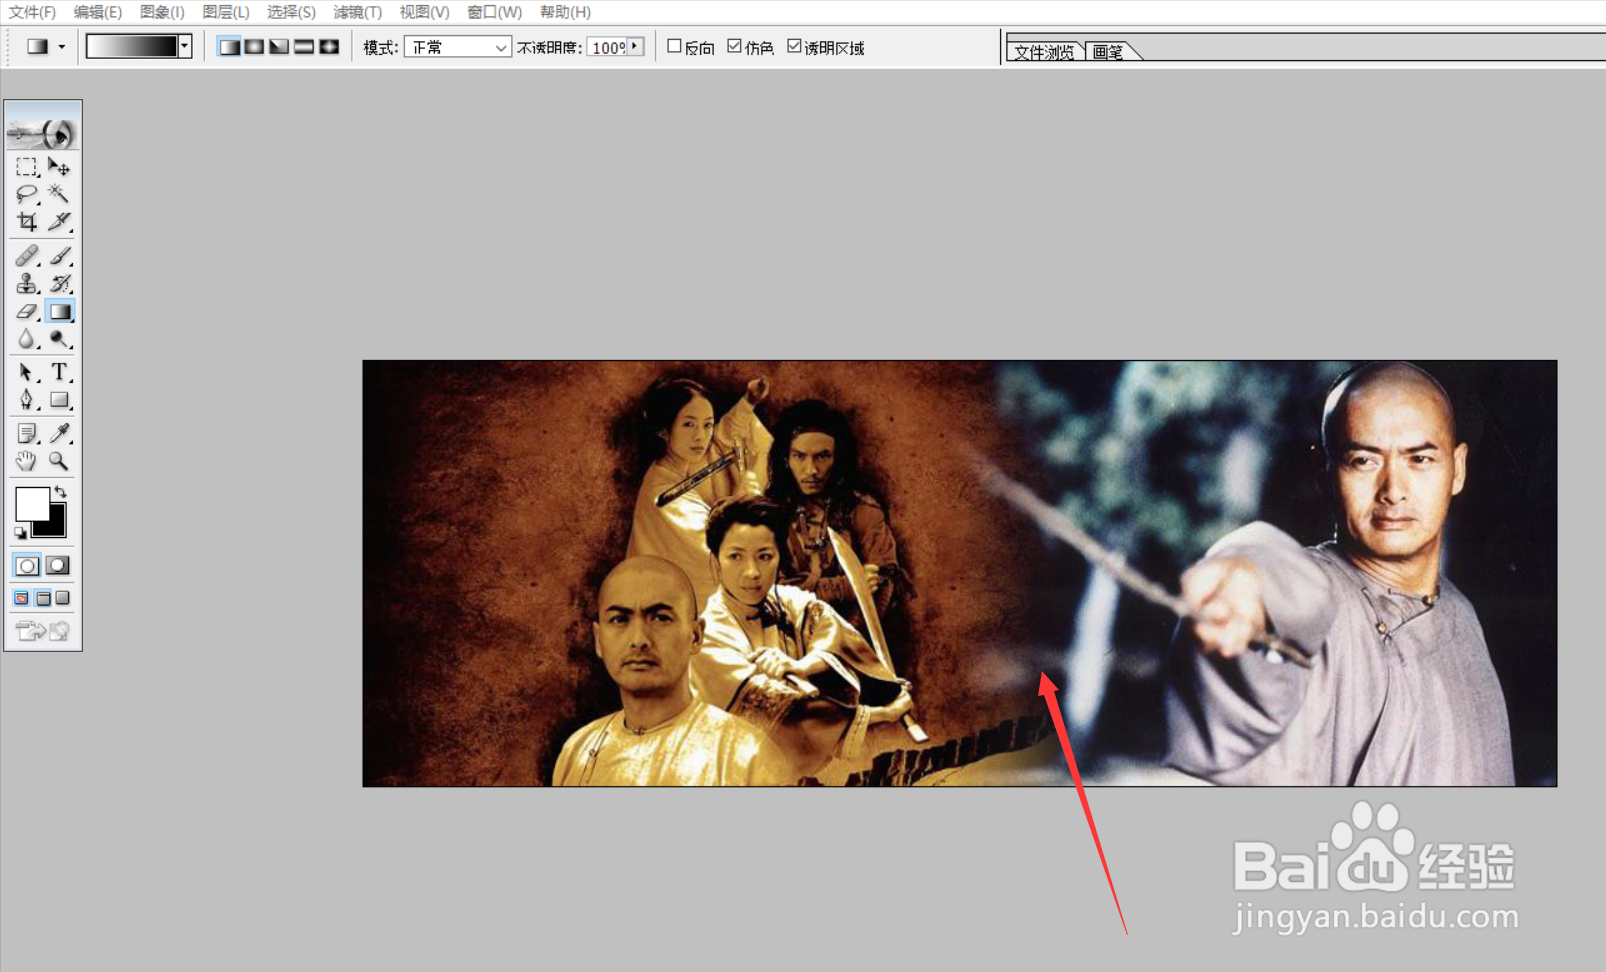
Task: Switch to Standard mode editing
Action: [x=27, y=566]
